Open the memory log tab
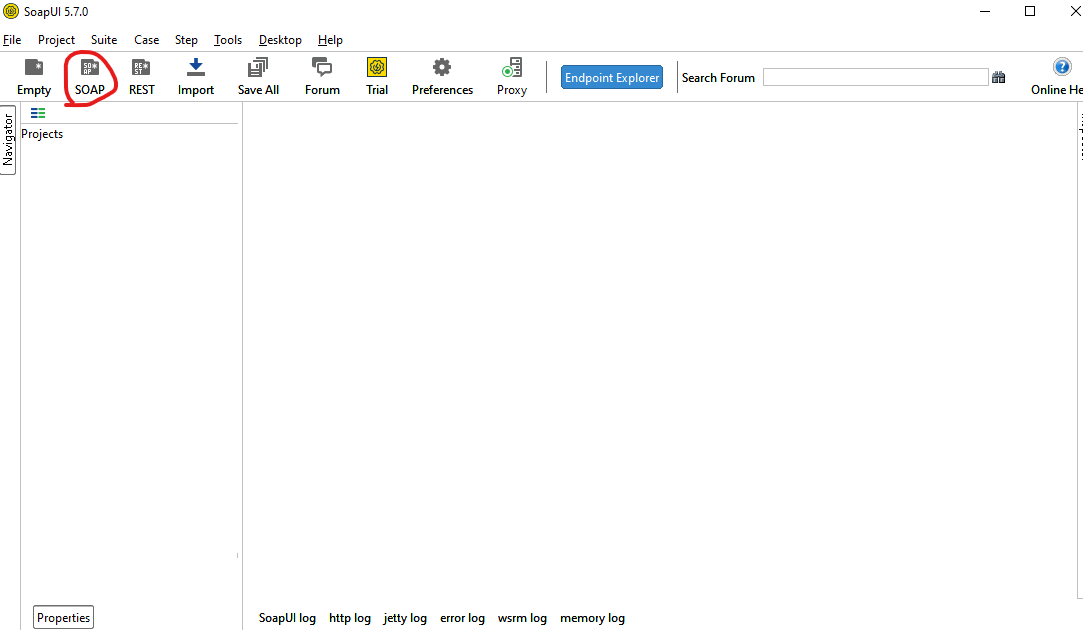Viewport: 1083px width, 630px height. [592, 618]
